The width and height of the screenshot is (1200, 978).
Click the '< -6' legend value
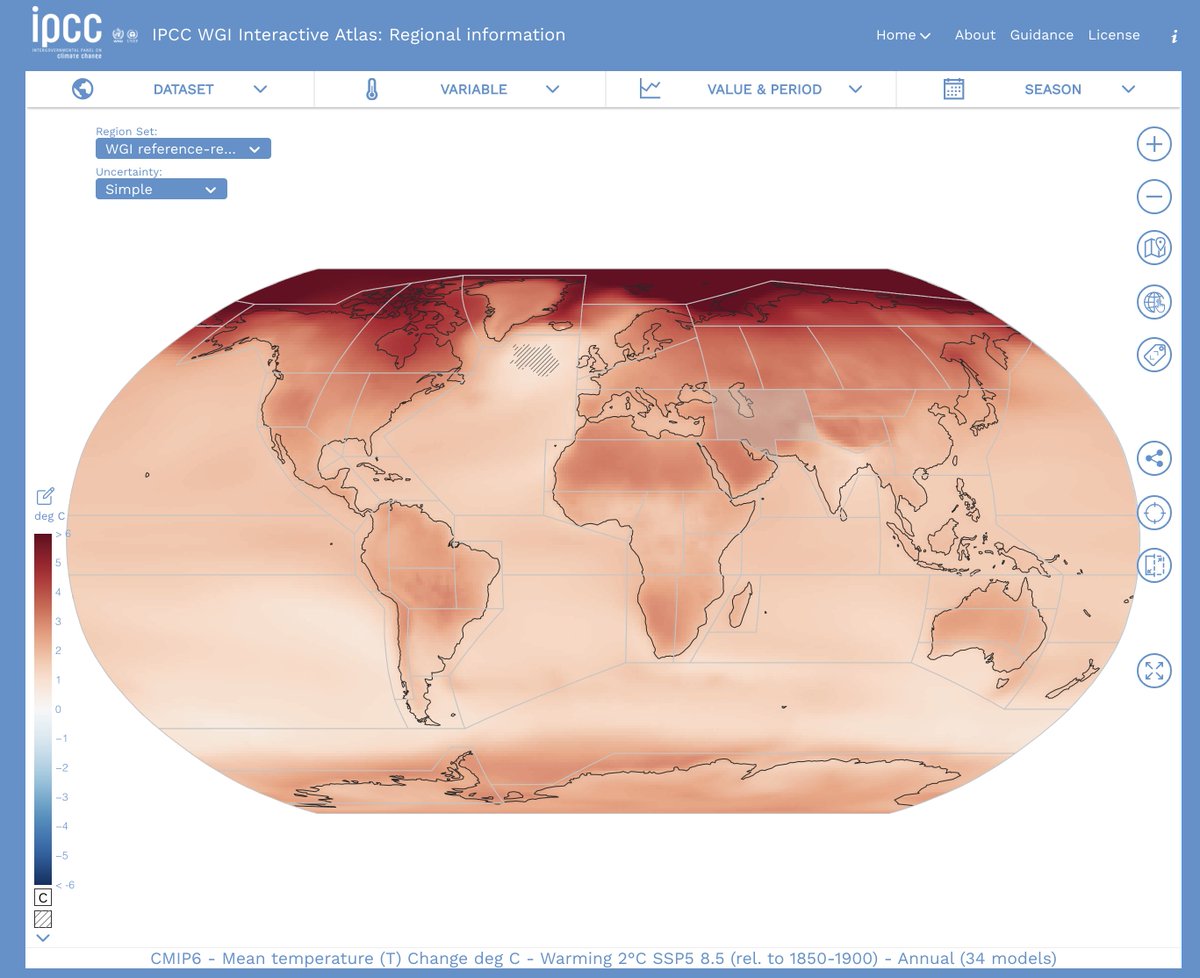point(65,885)
